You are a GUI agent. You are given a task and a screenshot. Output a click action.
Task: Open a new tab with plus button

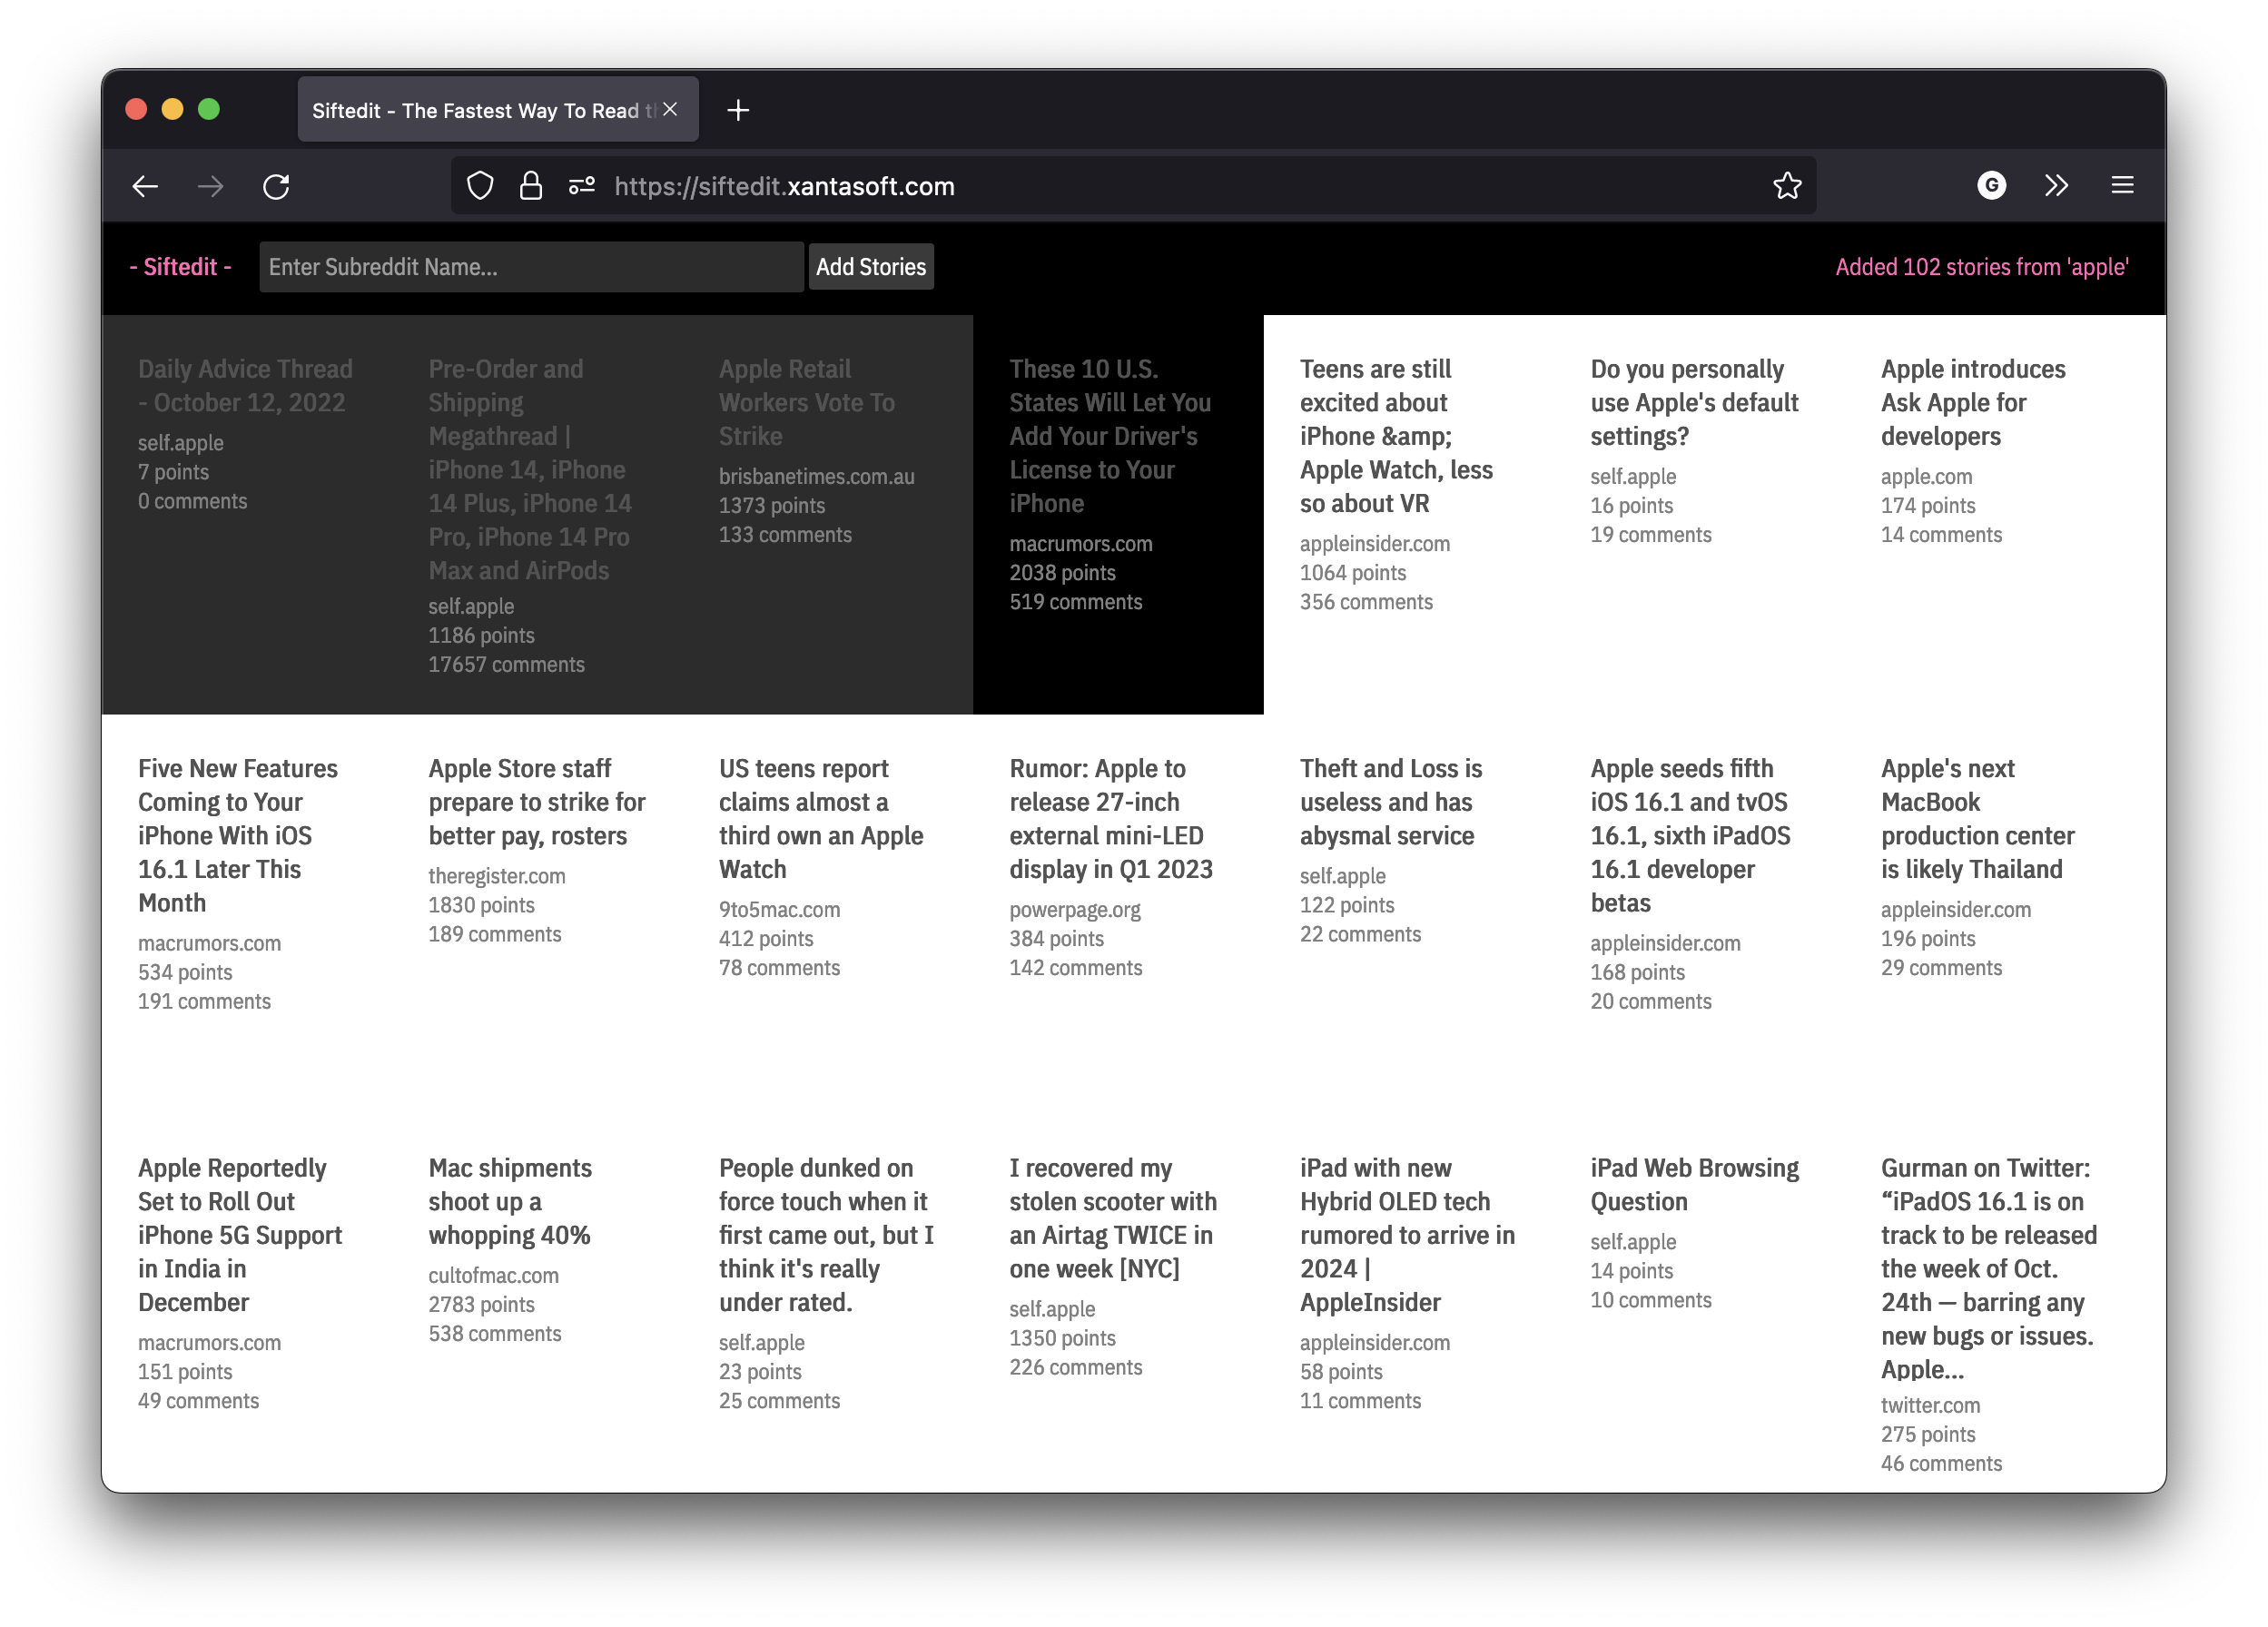(738, 110)
